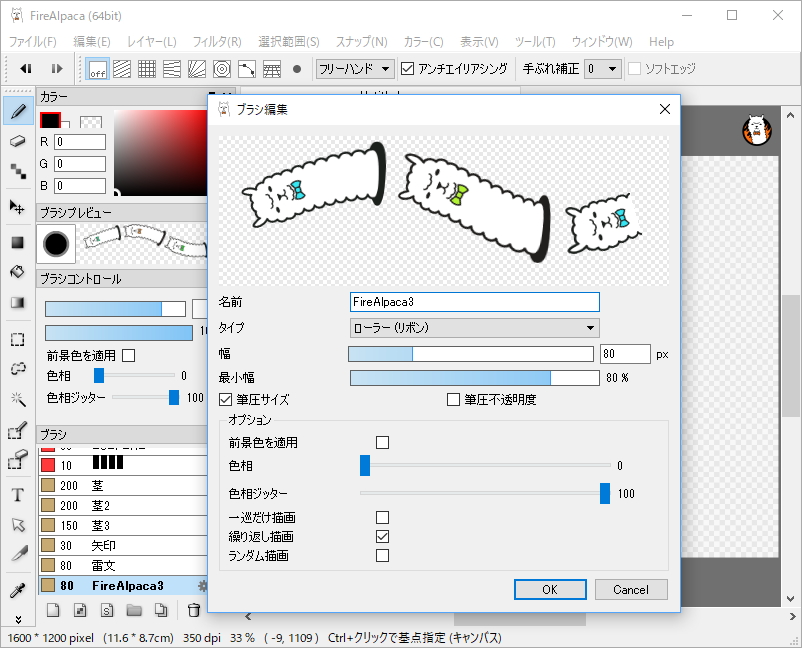Screen dimensions: 802x648
Task: Click the 最小幅 slider bar
Action: coord(475,378)
